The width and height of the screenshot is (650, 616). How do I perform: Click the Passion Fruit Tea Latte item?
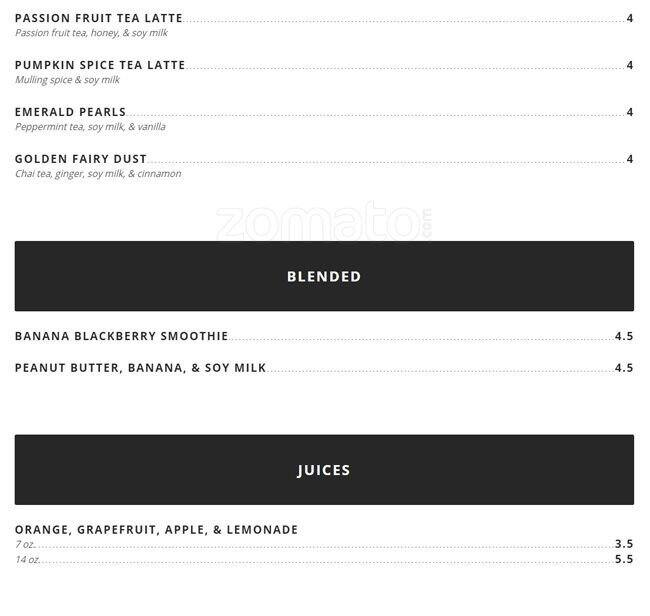[x=99, y=18]
